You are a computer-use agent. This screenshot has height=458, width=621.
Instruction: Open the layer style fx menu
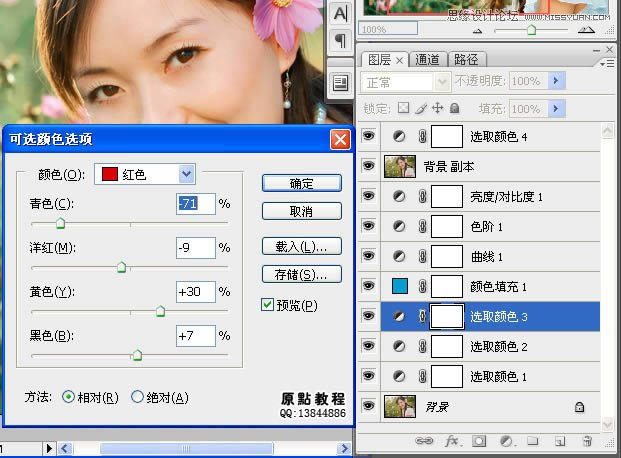click(452, 440)
